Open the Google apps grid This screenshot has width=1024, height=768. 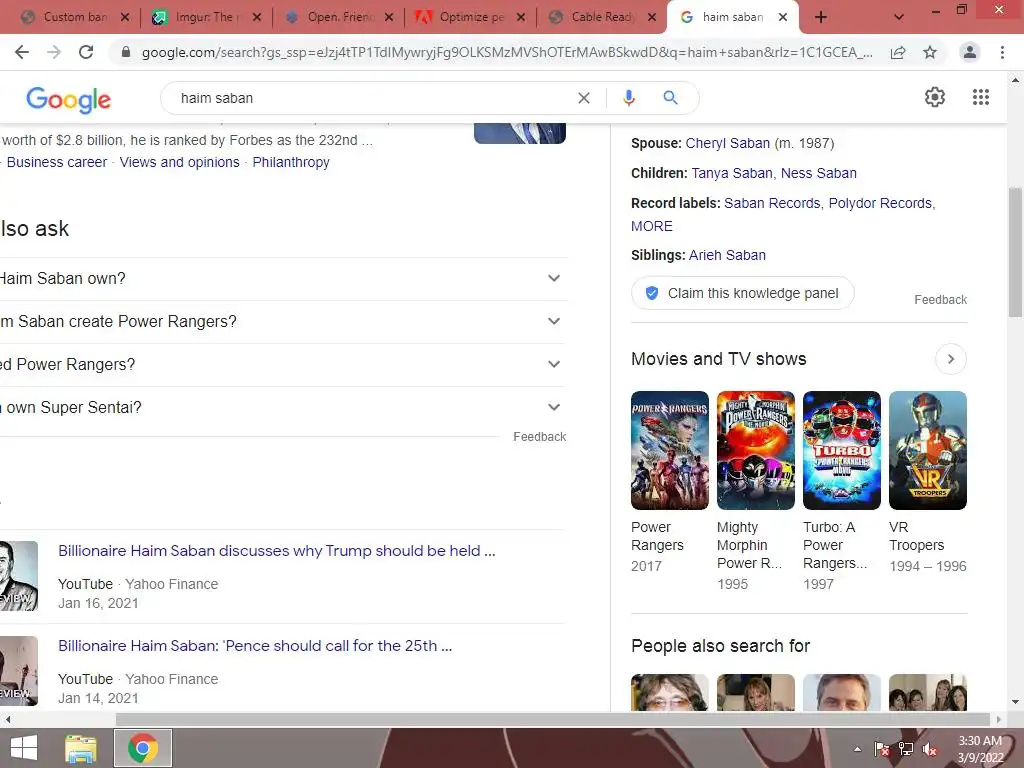pyautogui.click(x=981, y=97)
